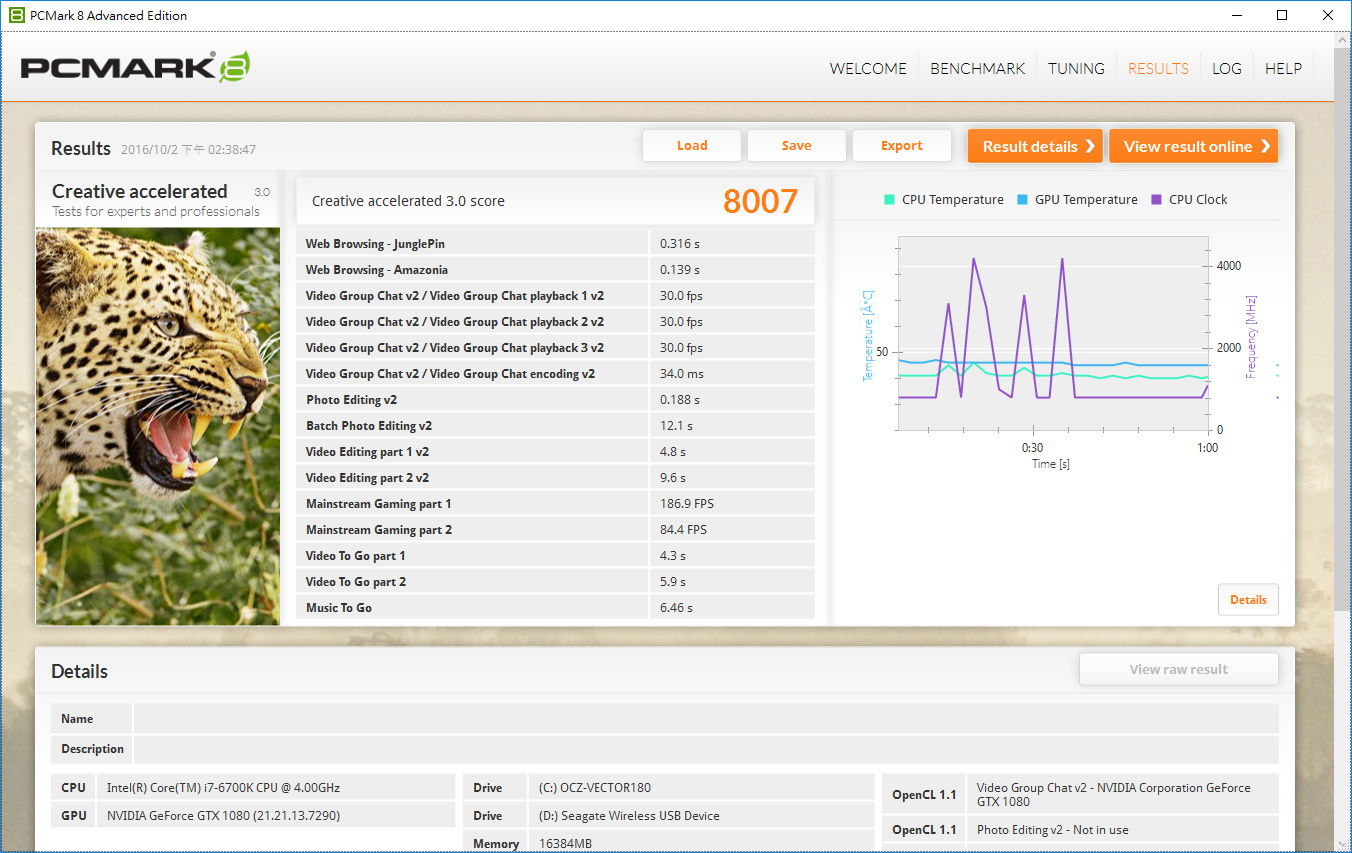Toggle CPU Clock legend entry

pyautogui.click(x=1189, y=199)
